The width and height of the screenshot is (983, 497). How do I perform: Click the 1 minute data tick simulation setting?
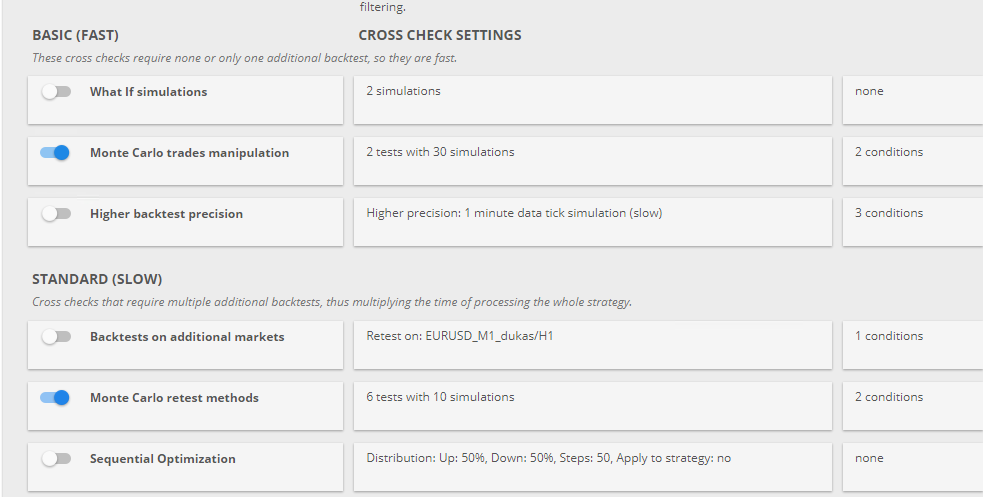tap(592, 222)
